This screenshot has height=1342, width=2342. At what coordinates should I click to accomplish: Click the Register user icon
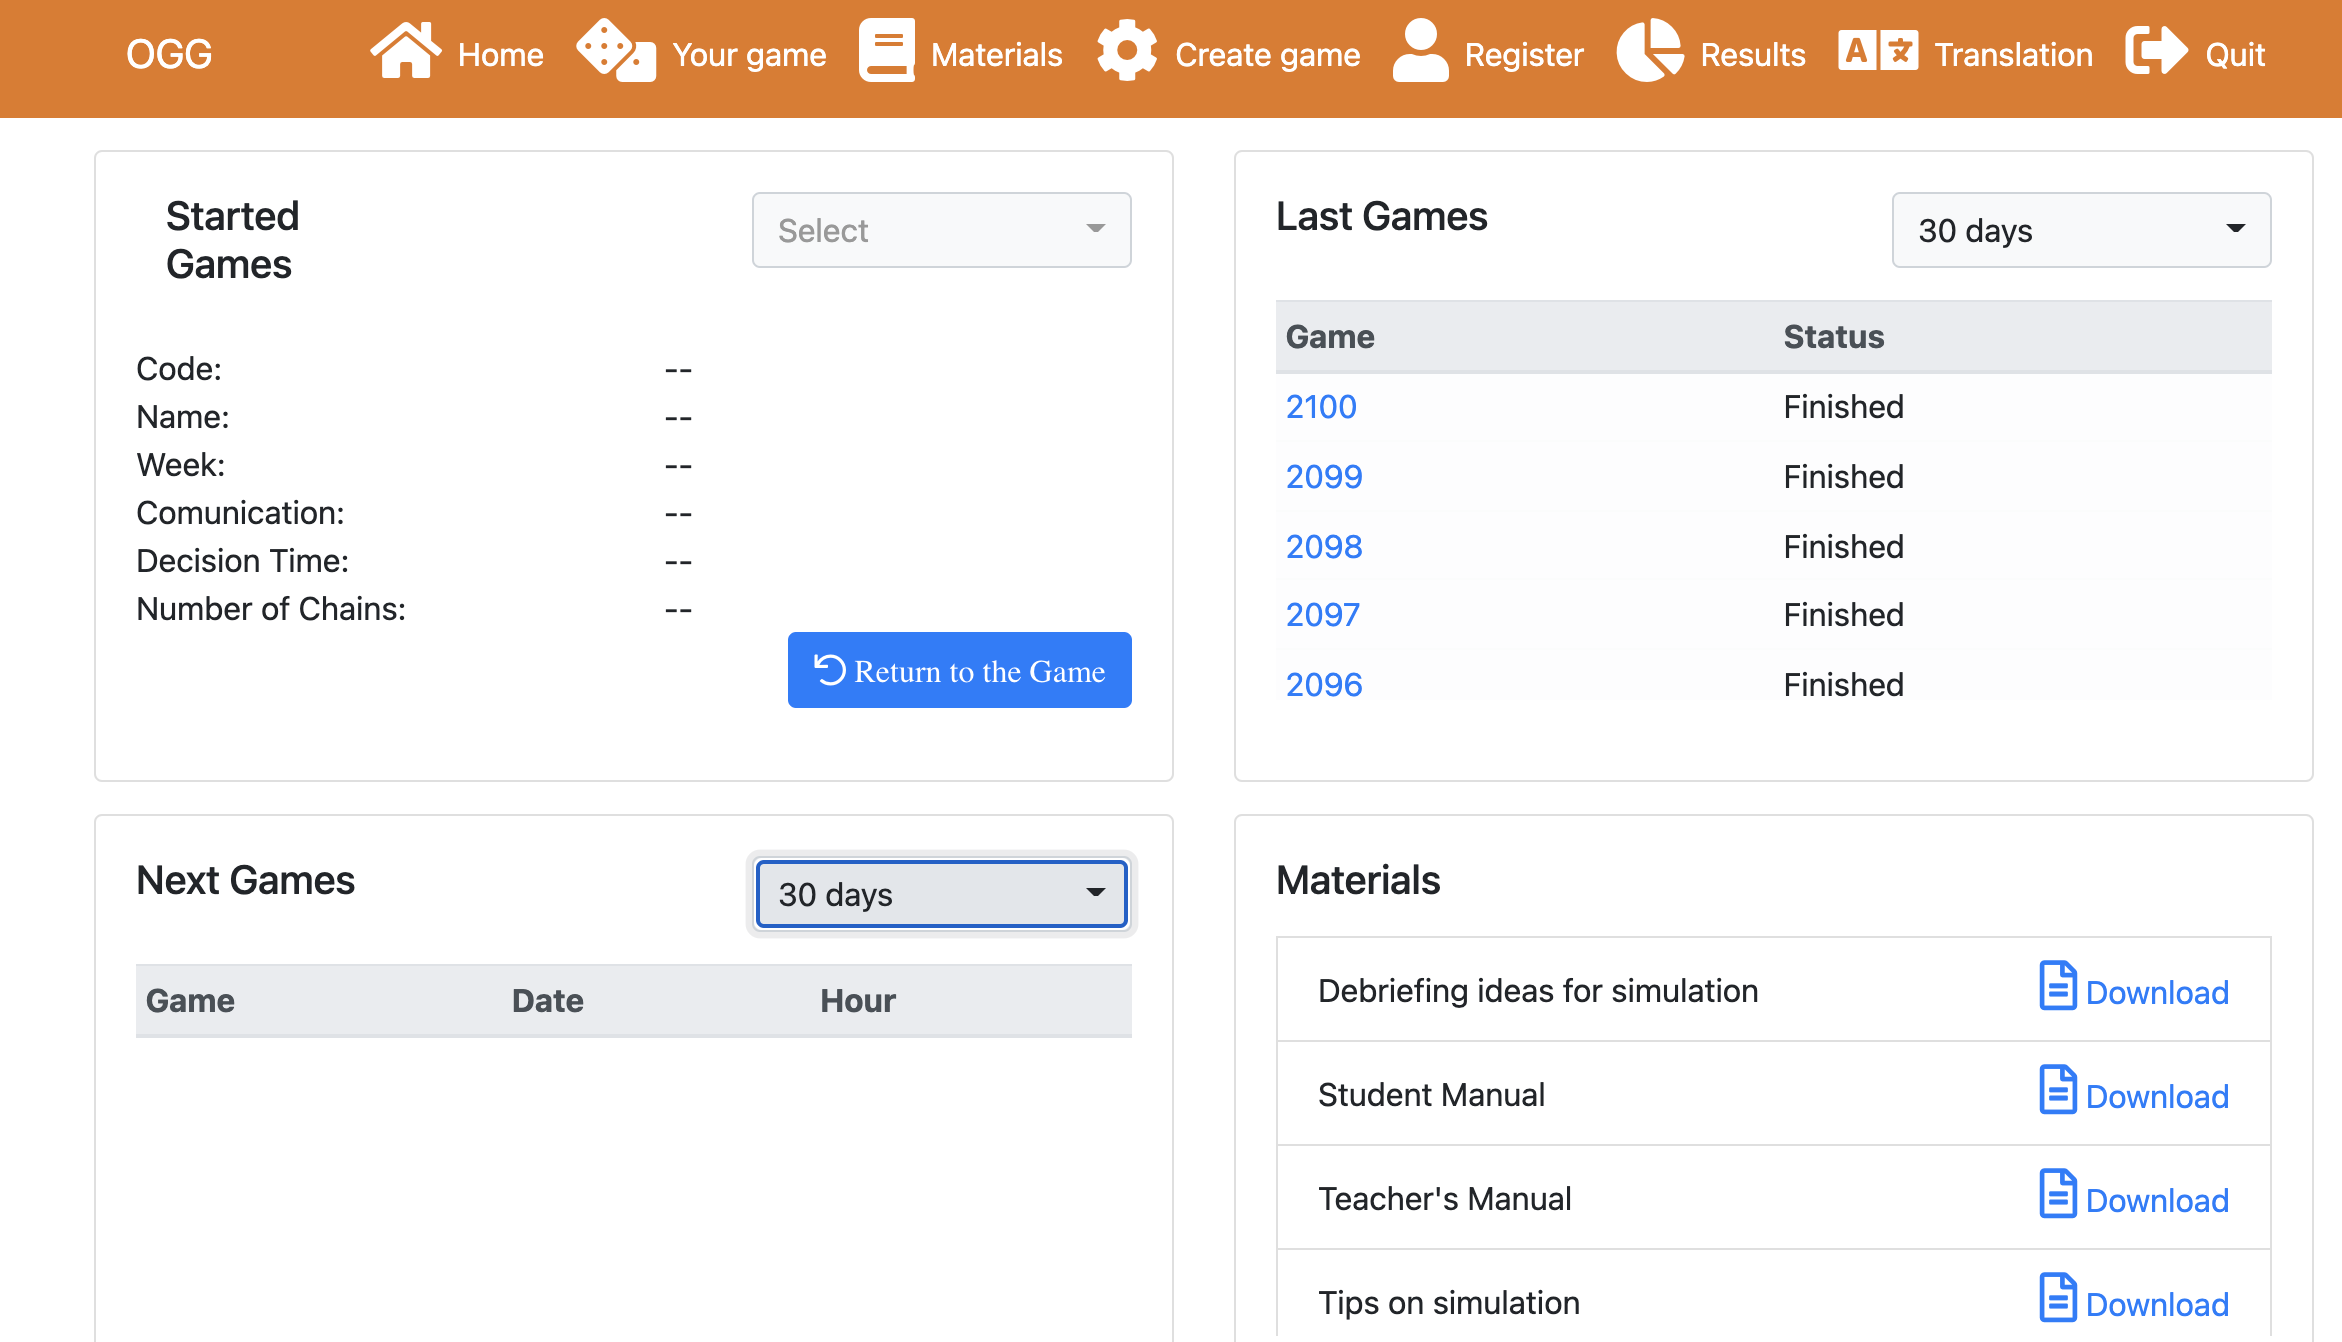(1420, 51)
